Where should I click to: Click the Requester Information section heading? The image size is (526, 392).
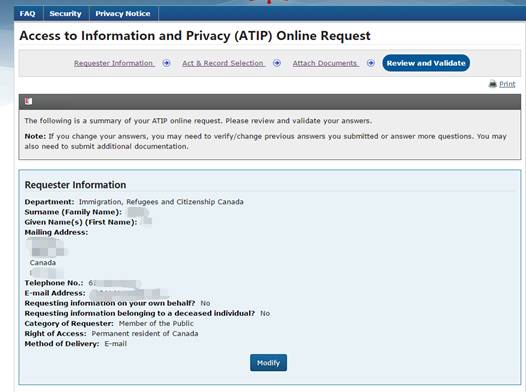[75, 185]
